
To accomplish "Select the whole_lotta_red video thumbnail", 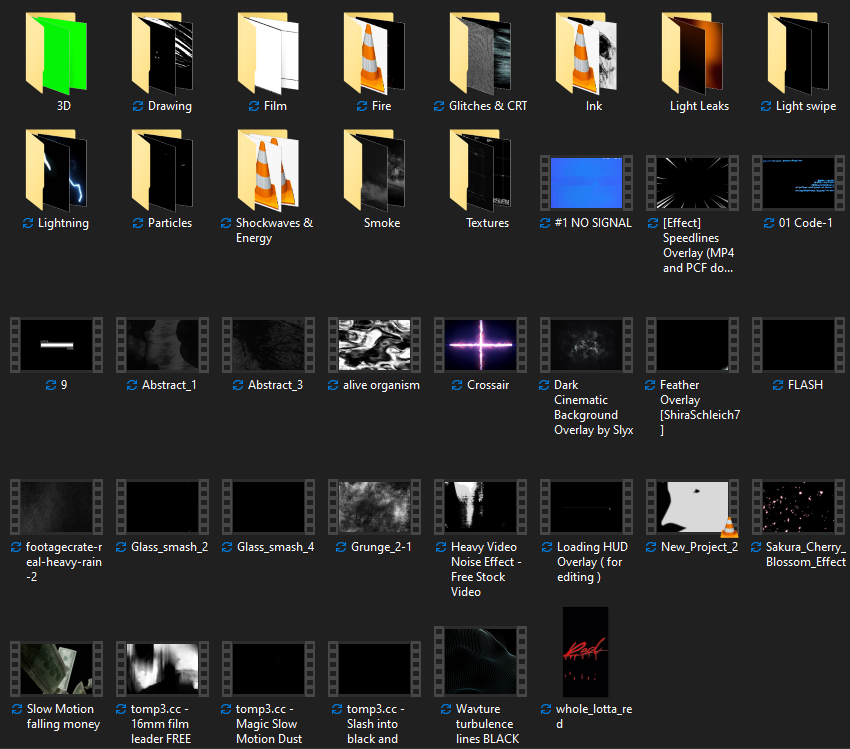I will click(585, 652).
